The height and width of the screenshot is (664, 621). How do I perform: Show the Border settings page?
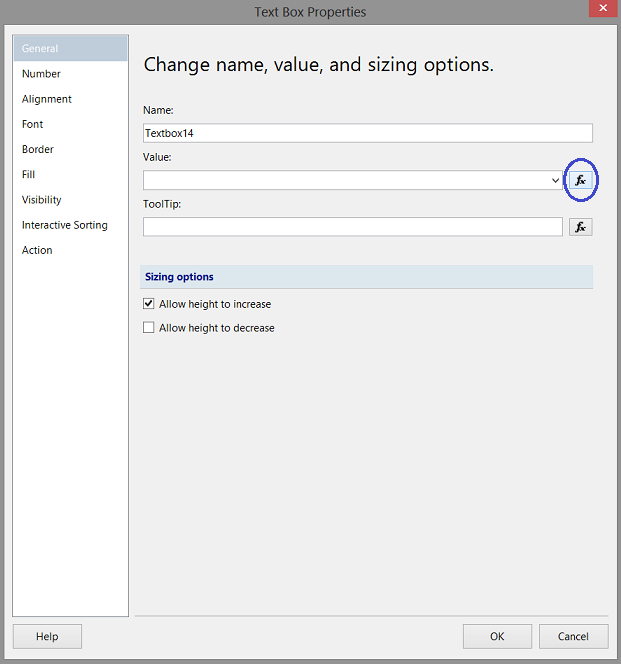(x=38, y=149)
